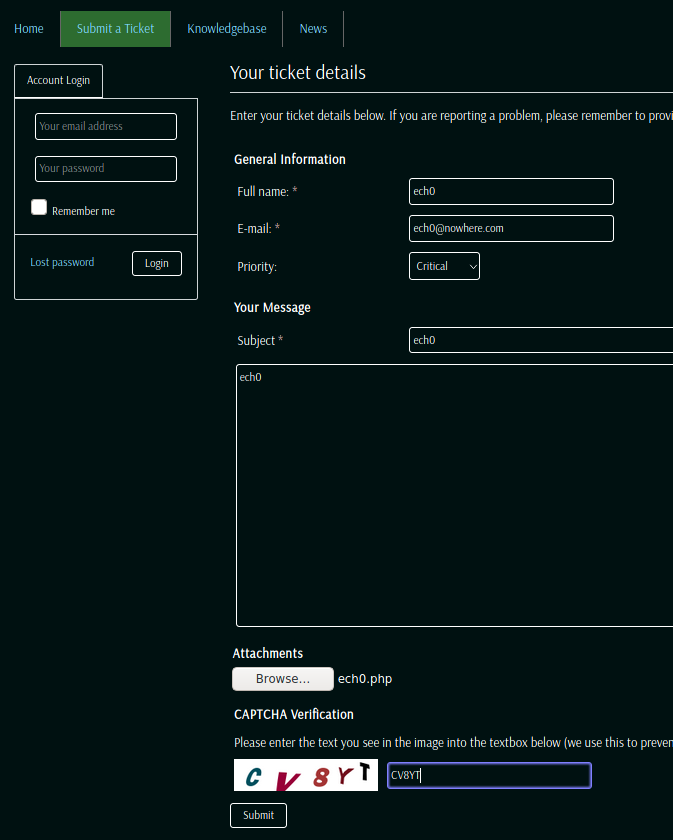Screen dimensions: 673x840
Task: Open the News tab
Action: [313, 29]
